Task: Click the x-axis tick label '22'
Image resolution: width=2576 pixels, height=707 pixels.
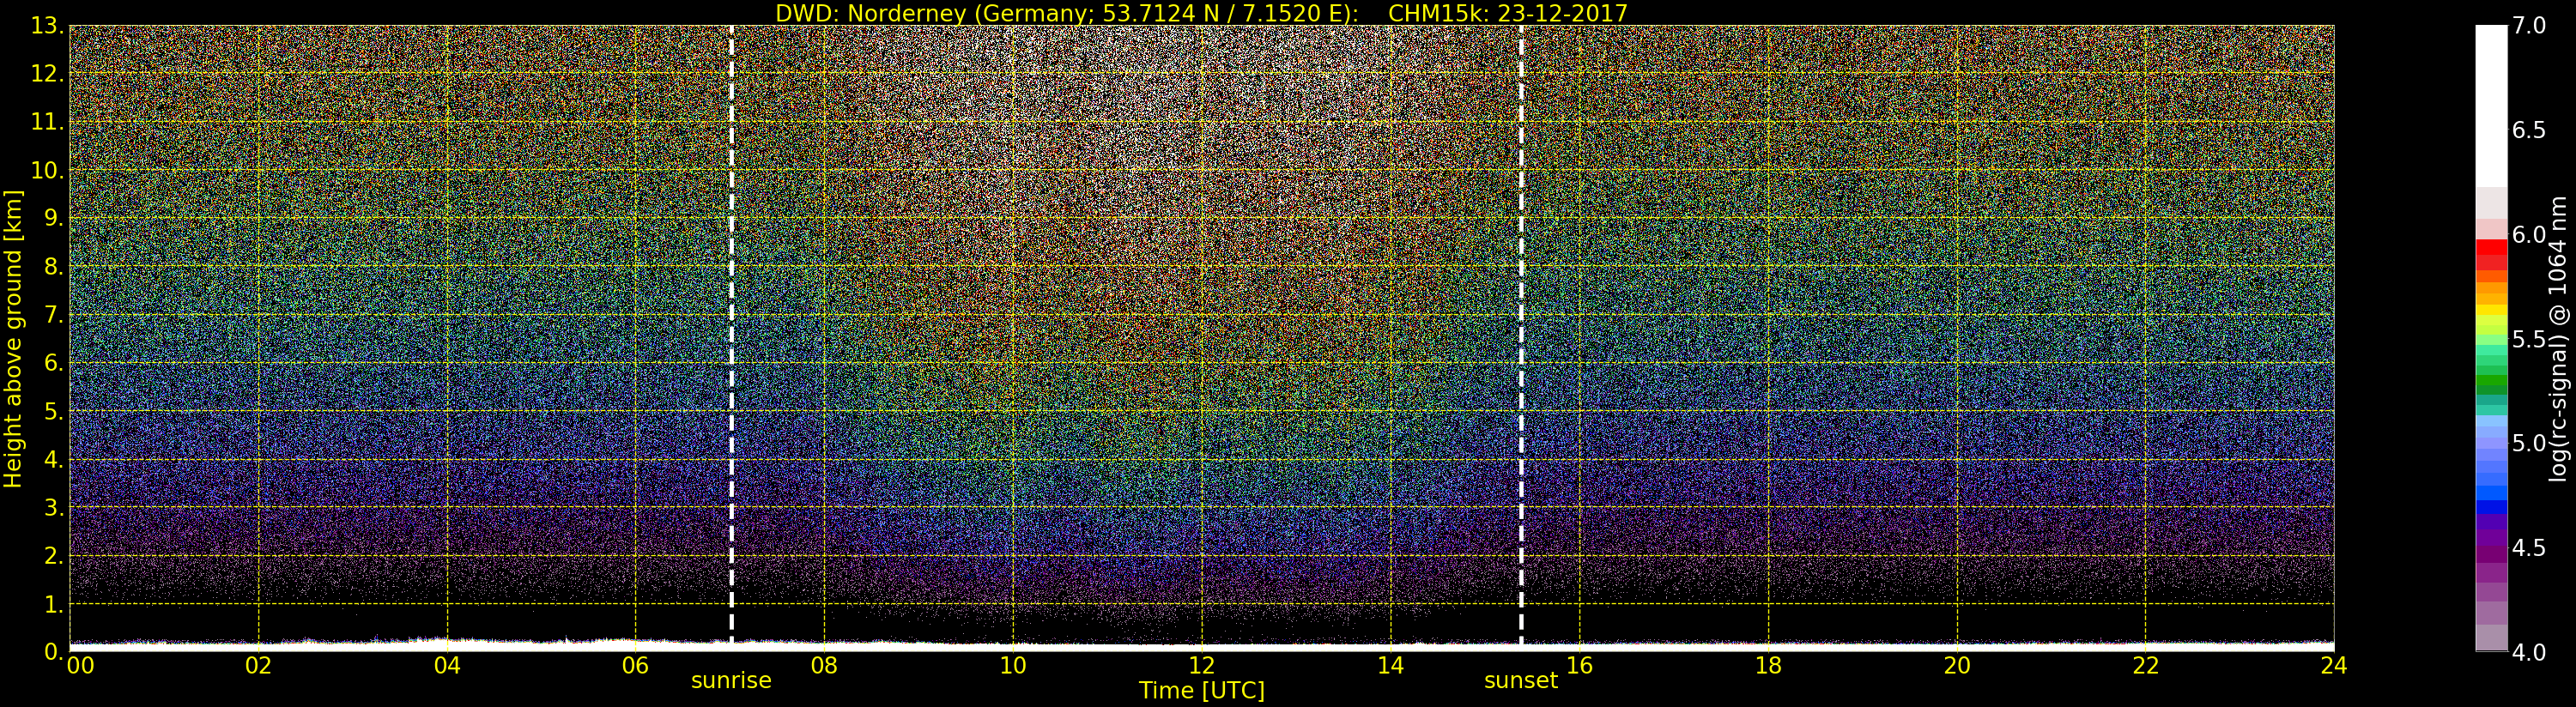Action: point(2146,666)
